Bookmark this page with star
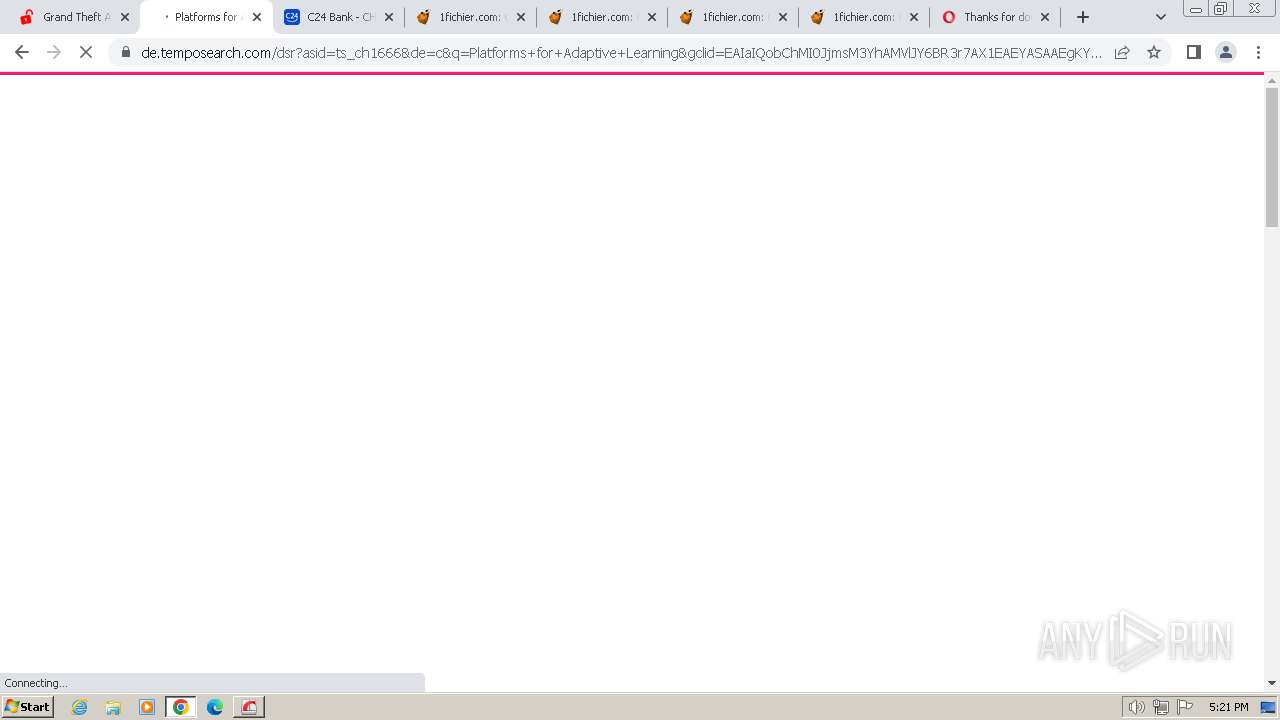The height and width of the screenshot is (720, 1280). click(x=1154, y=52)
